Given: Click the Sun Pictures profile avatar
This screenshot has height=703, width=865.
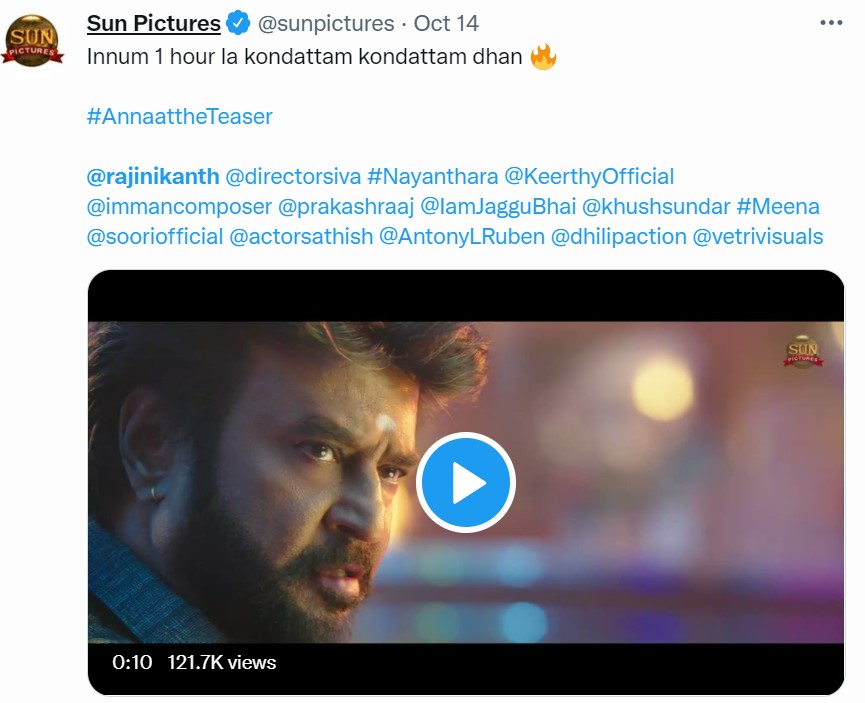Looking at the screenshot, I should pos(32,41).
